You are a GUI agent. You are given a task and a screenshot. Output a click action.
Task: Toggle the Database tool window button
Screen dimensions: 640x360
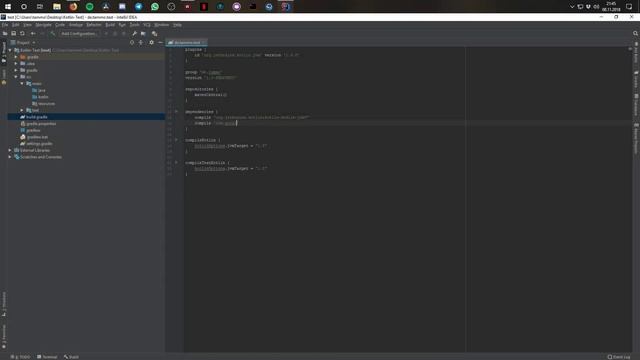point(636,105)
